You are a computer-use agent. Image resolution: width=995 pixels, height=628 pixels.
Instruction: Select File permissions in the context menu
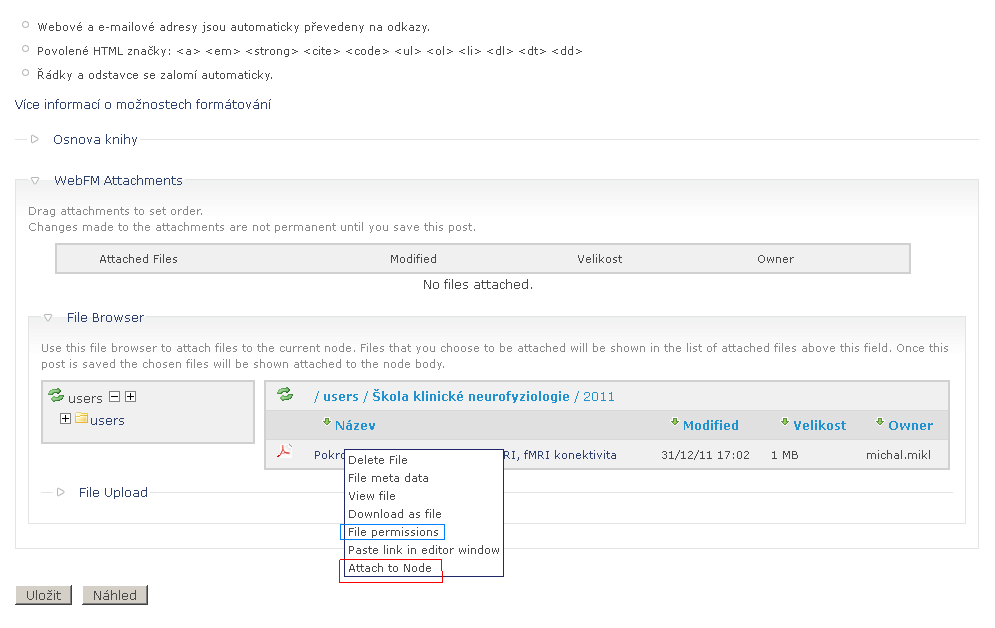(393, 532)
